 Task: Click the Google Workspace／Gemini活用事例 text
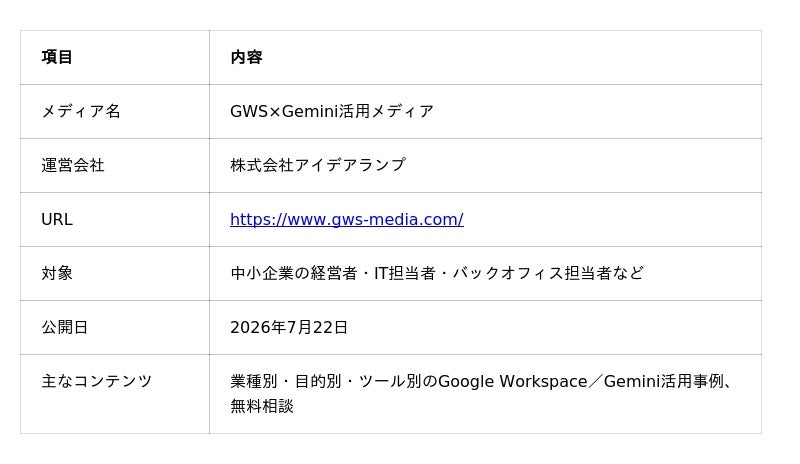pos(581,381)
